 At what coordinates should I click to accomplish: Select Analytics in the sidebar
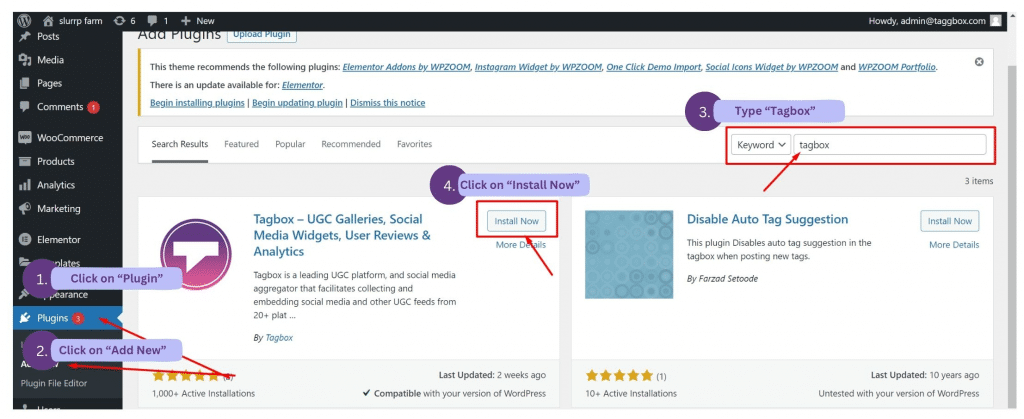click(55, 185)
